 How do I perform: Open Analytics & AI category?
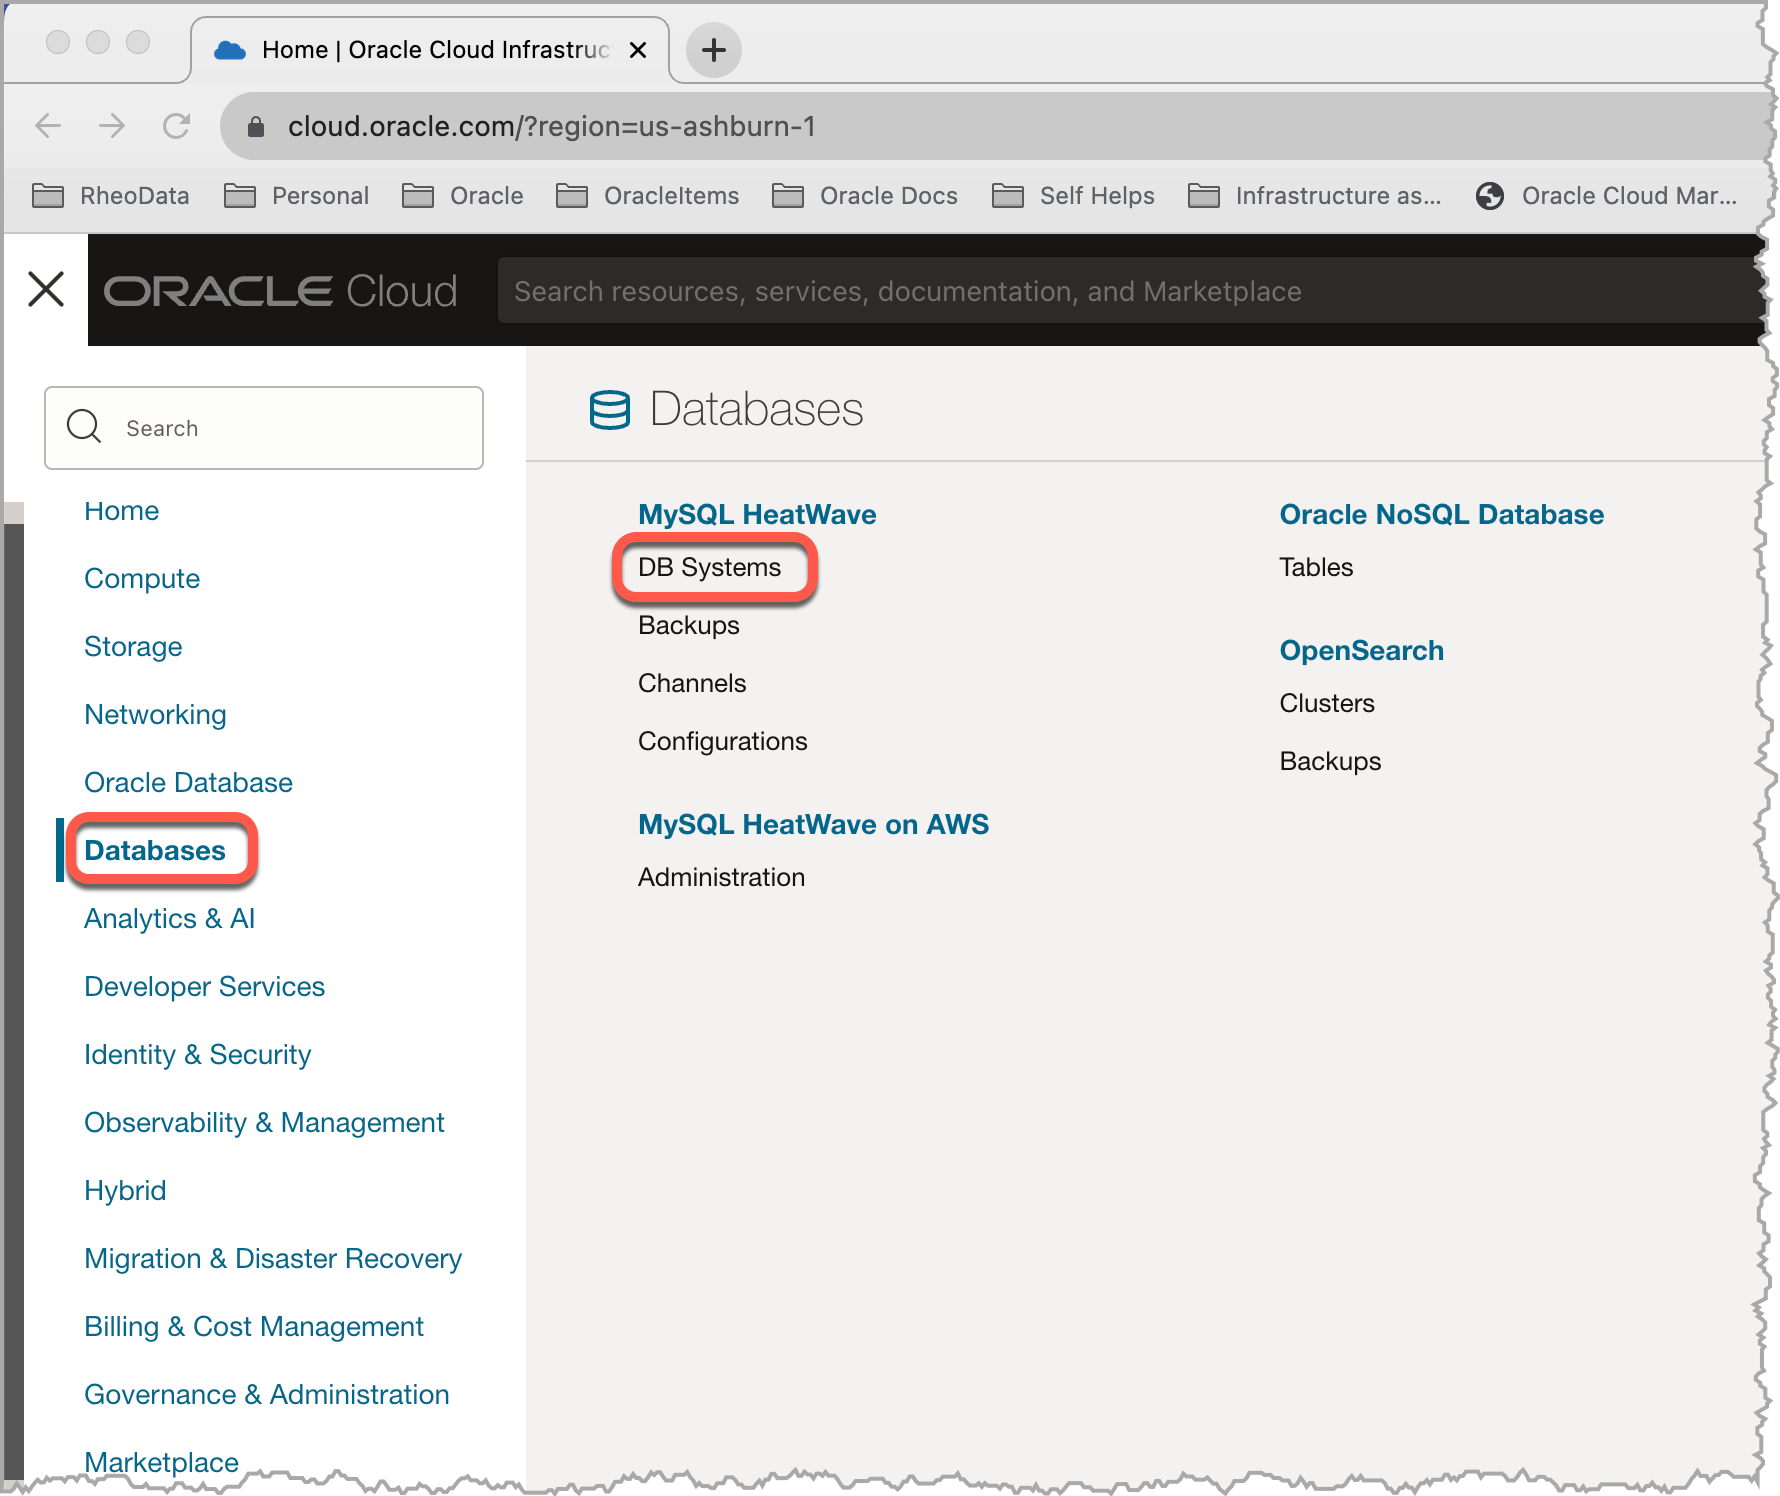pyautogui.click(x=170, y=919)
